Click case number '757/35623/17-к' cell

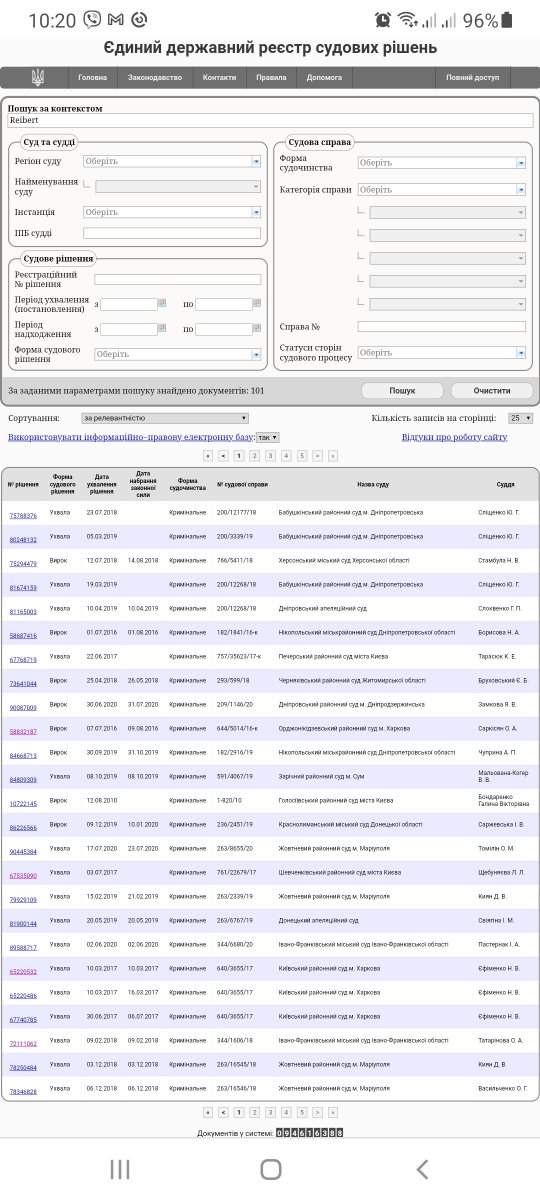click(x=239, y=659)
